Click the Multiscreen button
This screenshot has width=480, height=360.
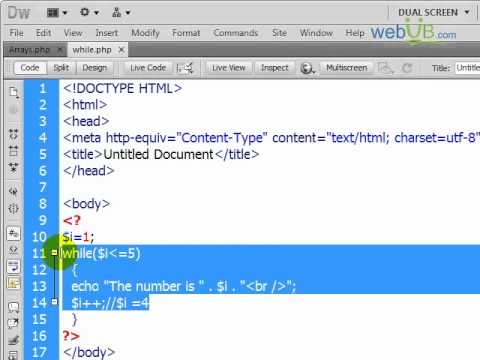click(347, 68)
